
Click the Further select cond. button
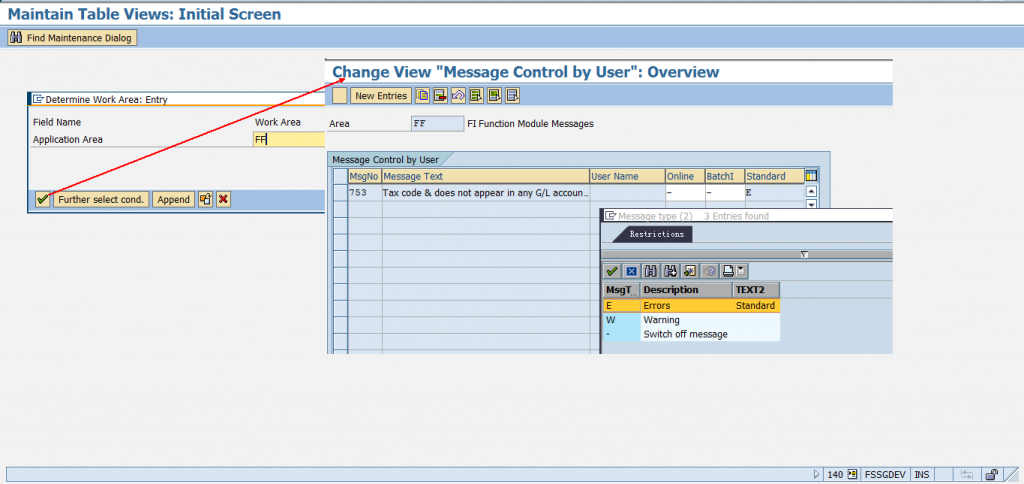(101, 200)
